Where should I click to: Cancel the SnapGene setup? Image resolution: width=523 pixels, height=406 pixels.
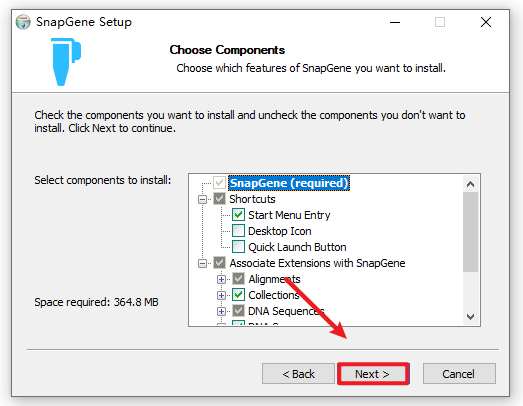pyautogui.click(x=459, y=374)
